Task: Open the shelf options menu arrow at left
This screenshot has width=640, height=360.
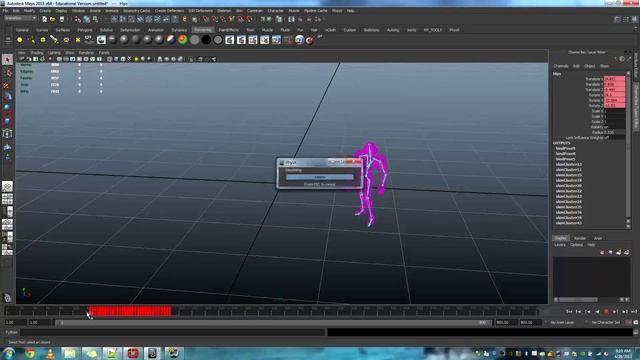Action: (x=7, y=40)
